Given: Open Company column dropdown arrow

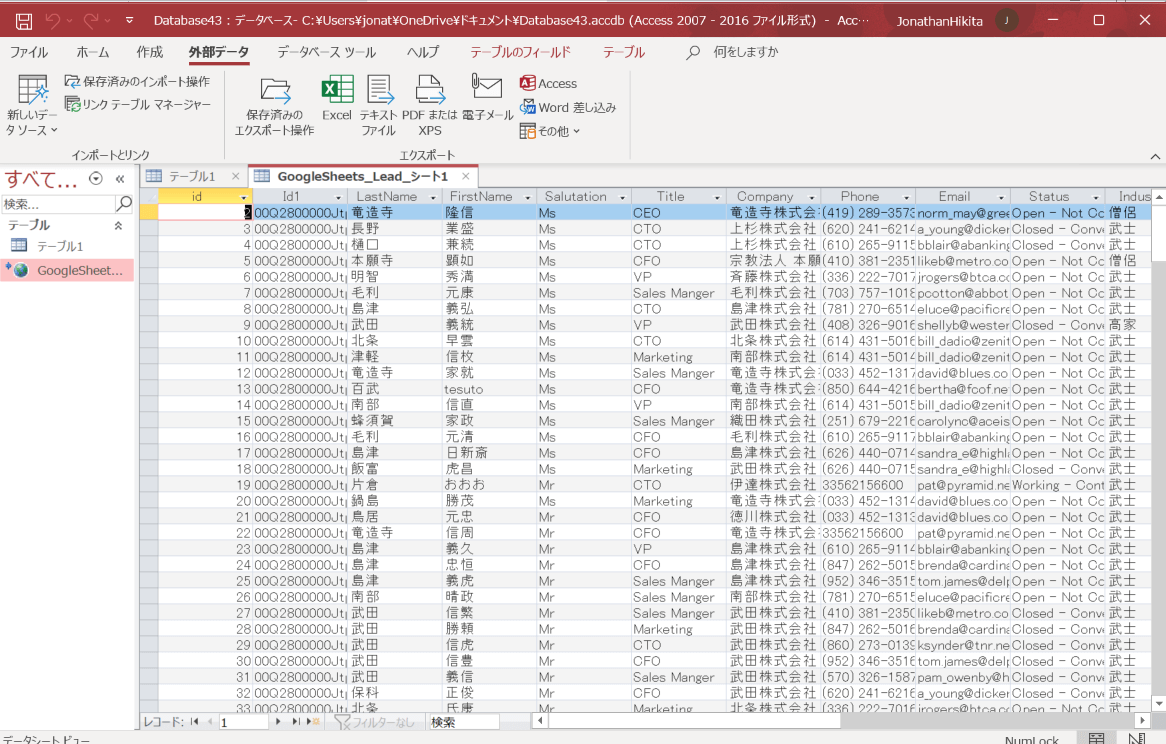Looking at the screenshot, I should (811, 197).
